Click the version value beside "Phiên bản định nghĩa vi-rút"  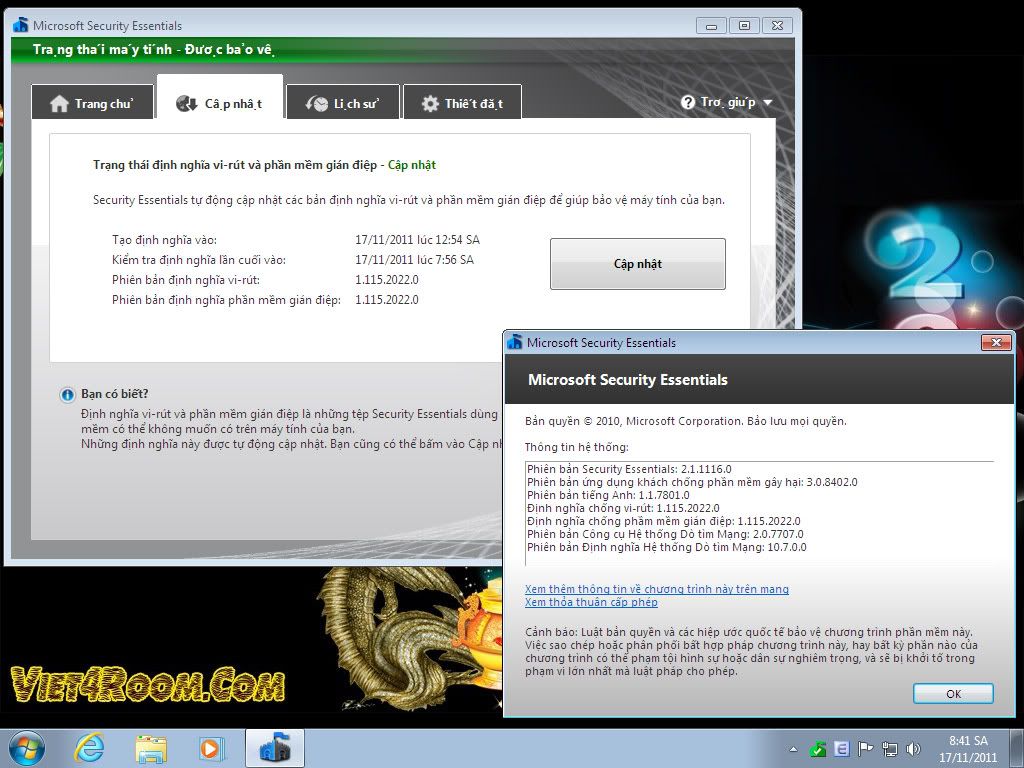coord(387,280)
